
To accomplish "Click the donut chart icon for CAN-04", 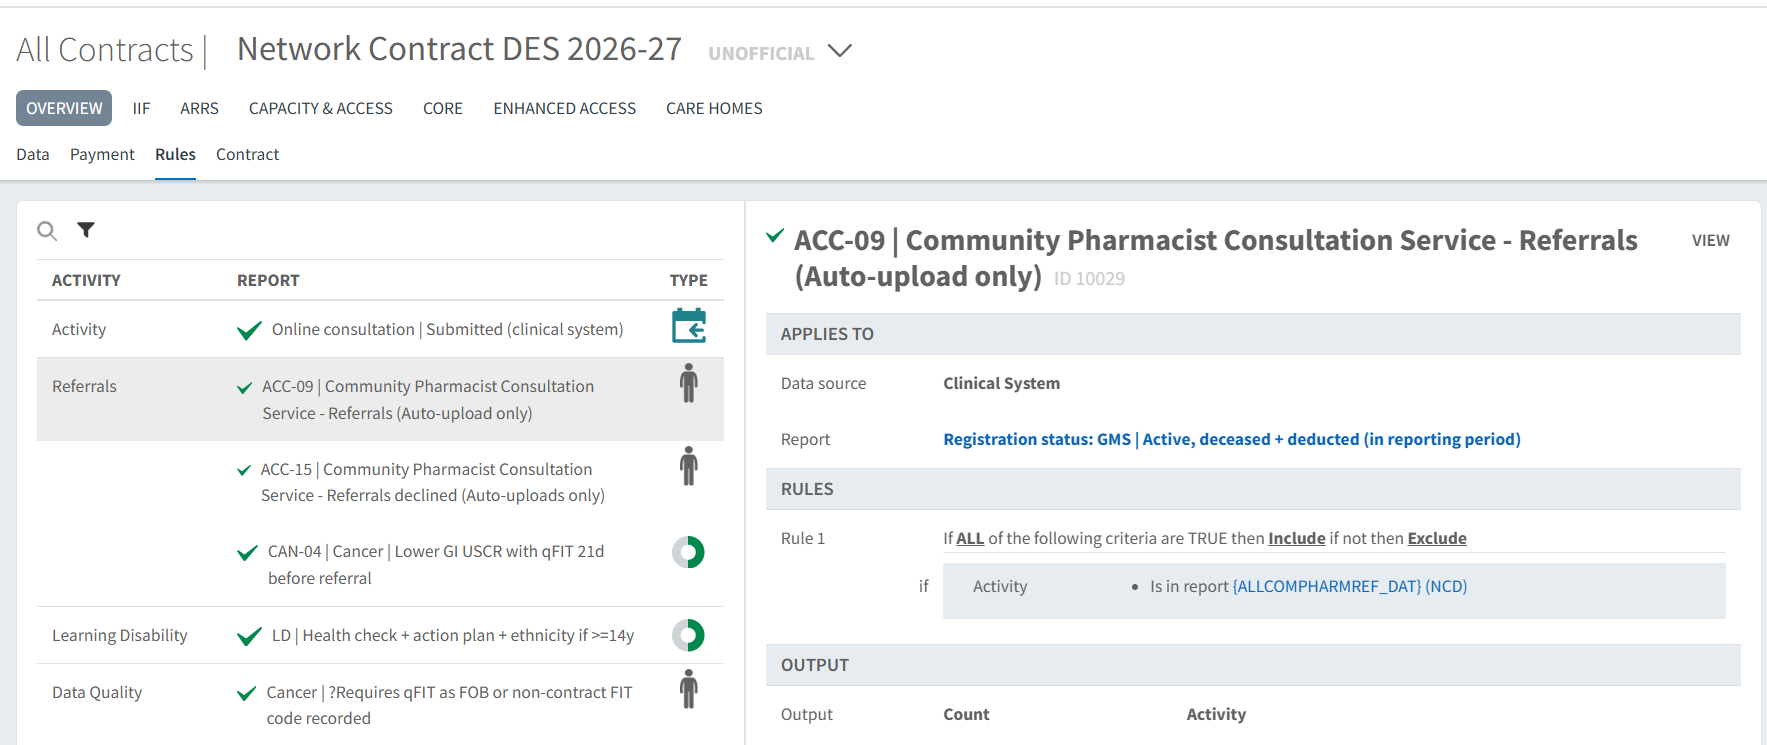I will point(688,552).
